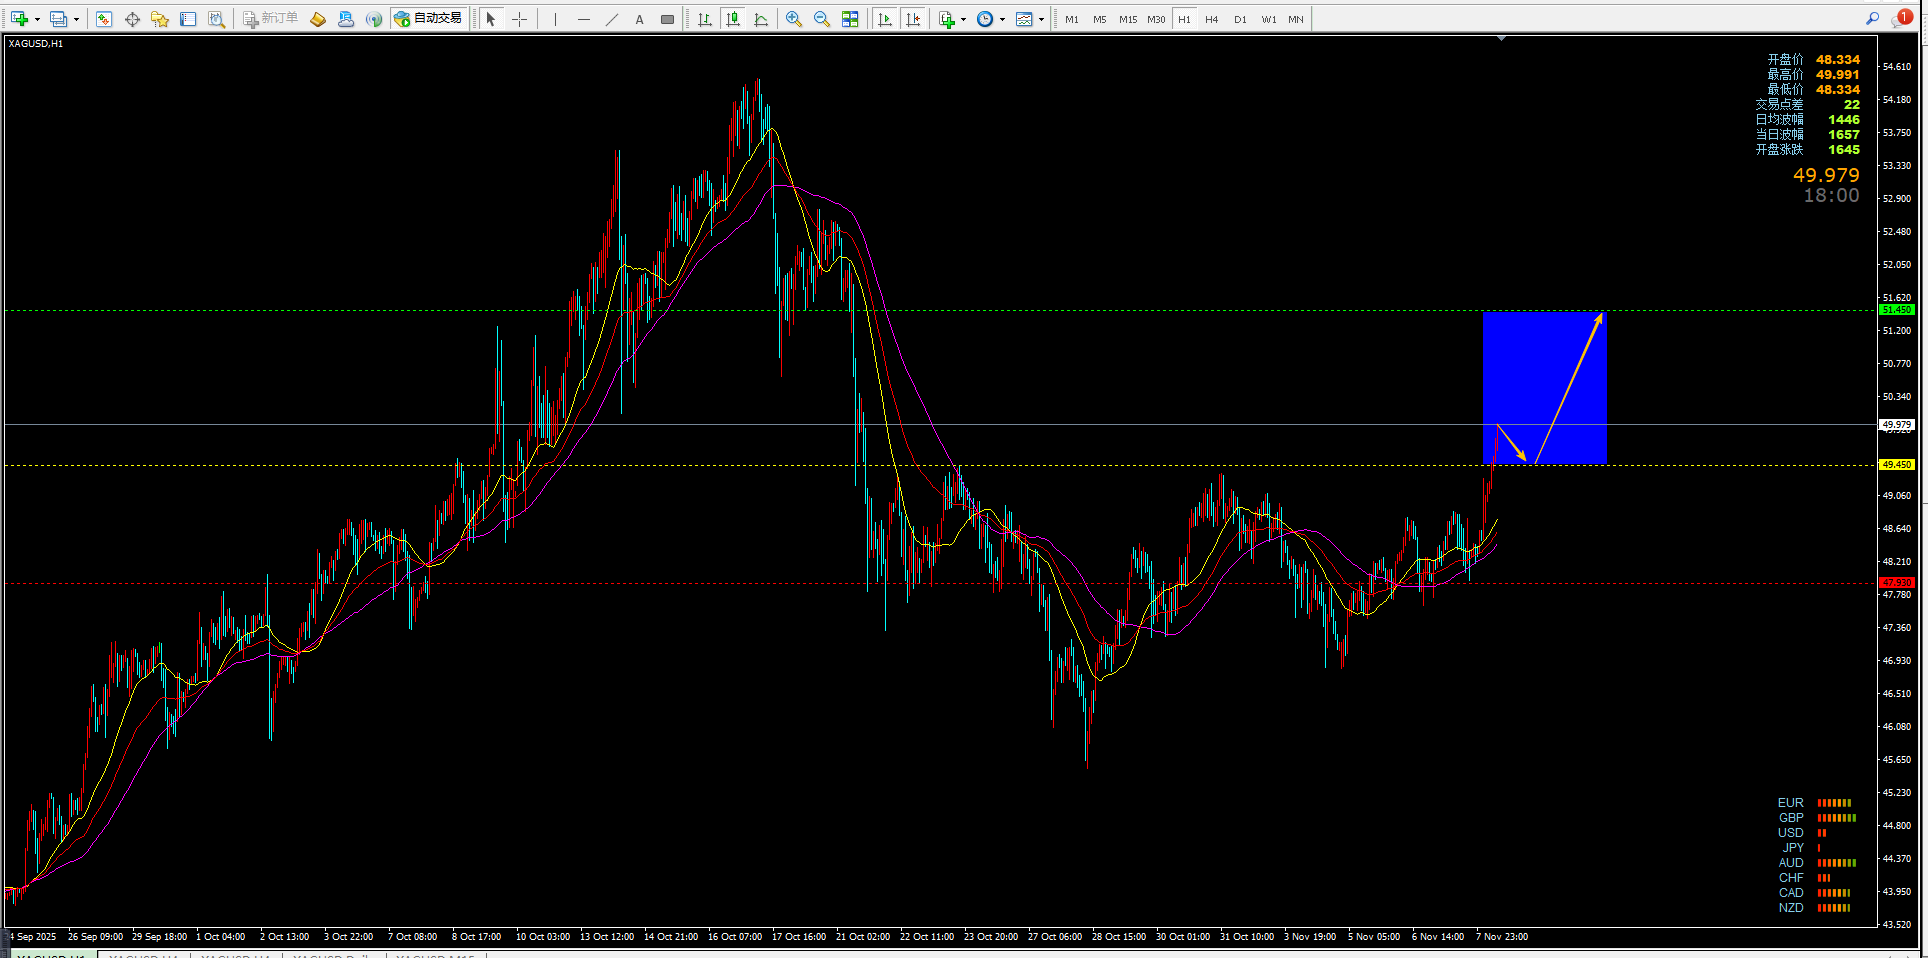Switch to the D1 timeframe
The height and width of the screenshot is (958, 1928).
click(x=1240, y=19)
